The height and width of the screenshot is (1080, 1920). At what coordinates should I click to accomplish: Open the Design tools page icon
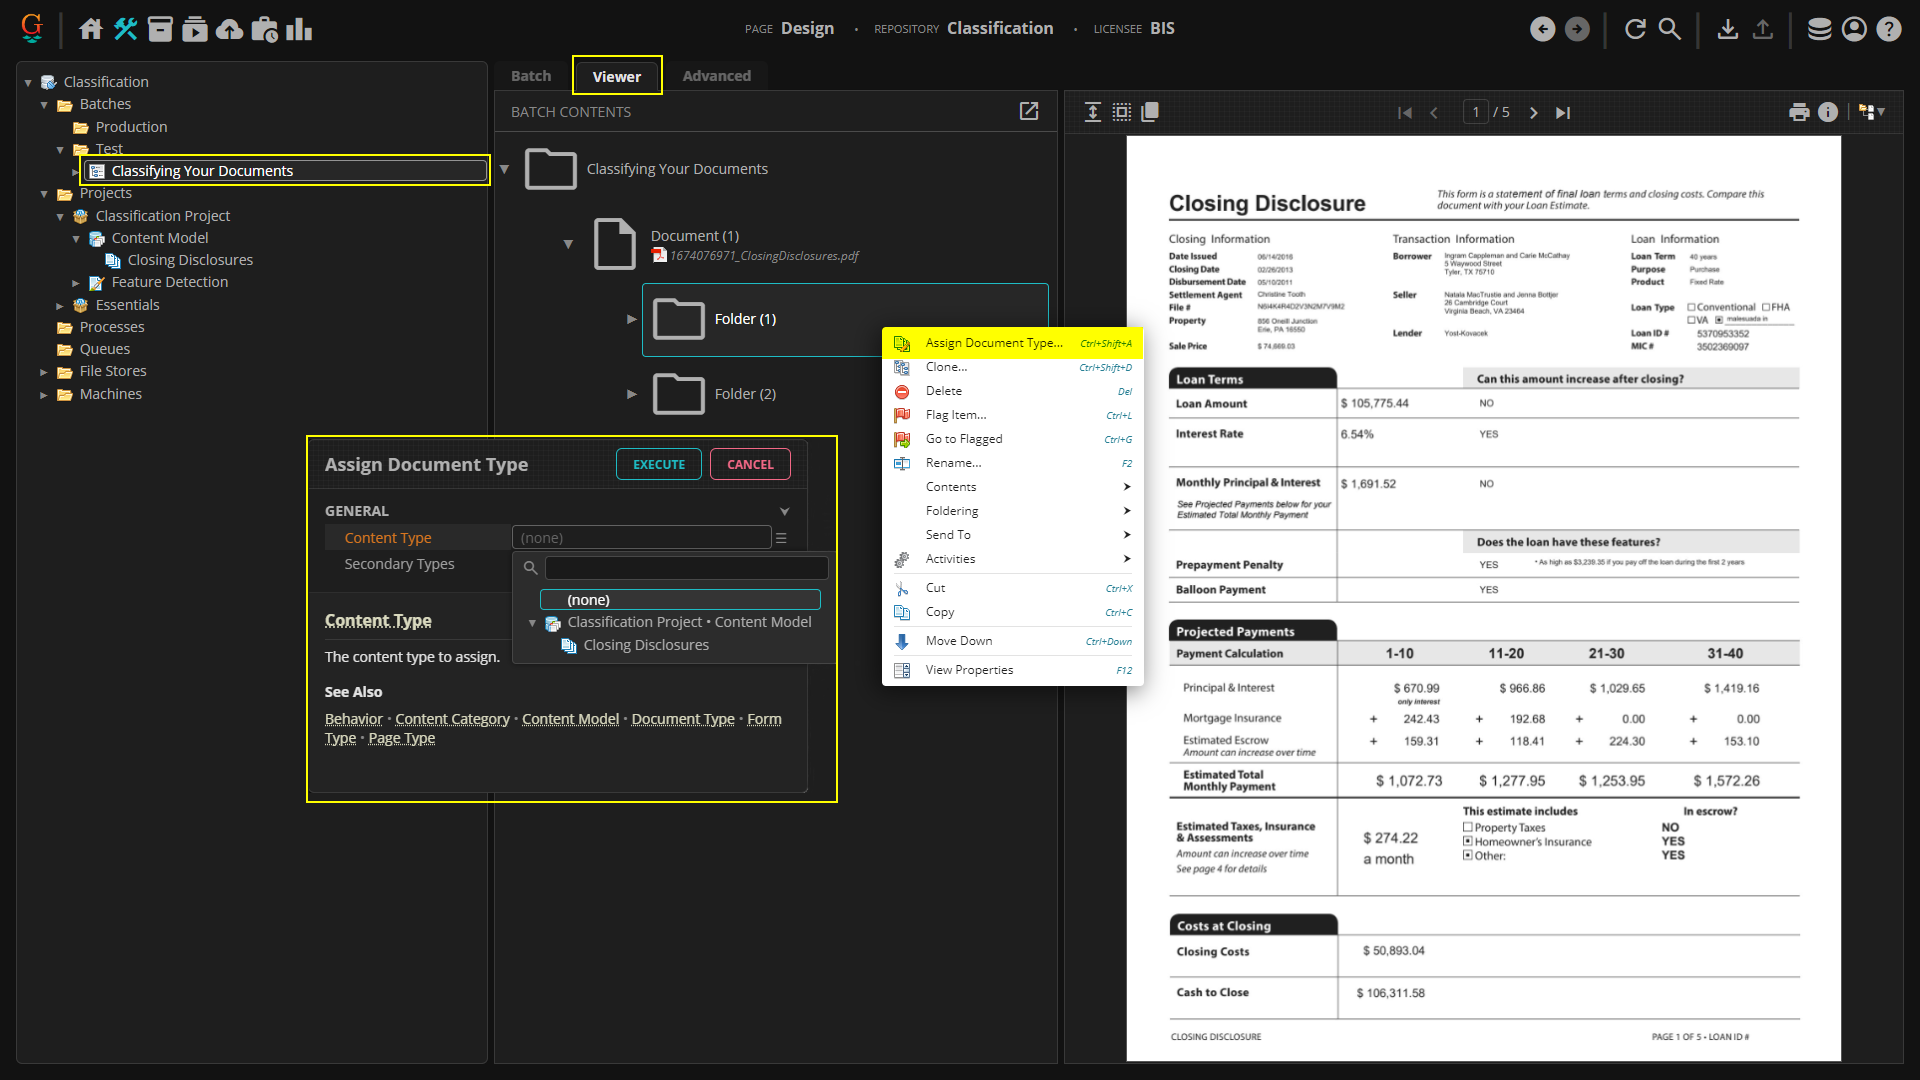tap(125, 29)
